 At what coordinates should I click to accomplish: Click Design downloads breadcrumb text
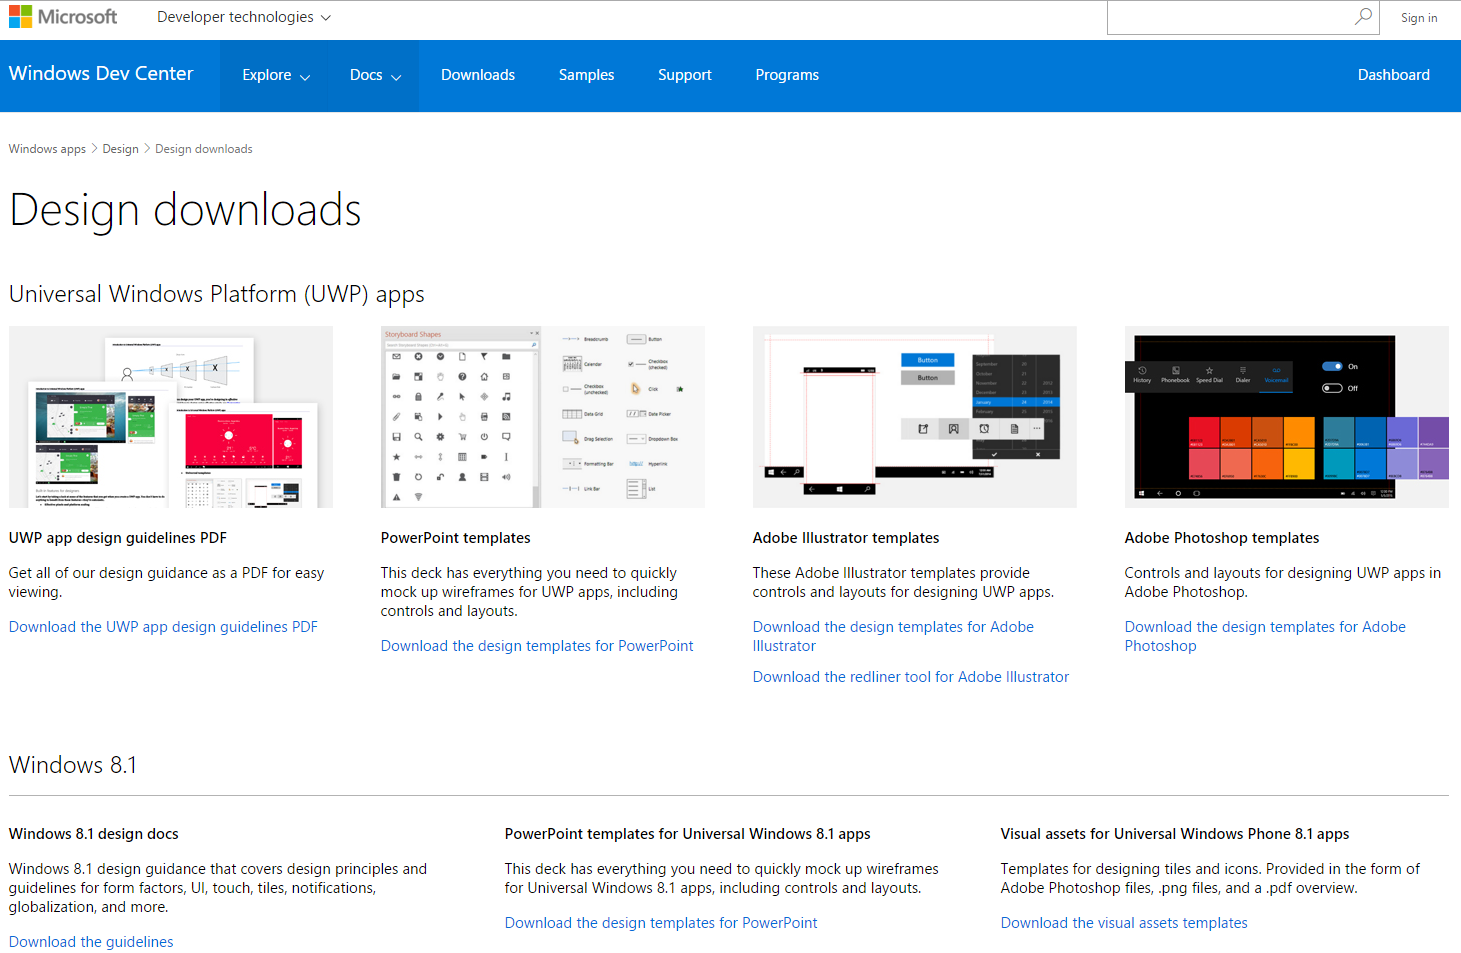[x=204, y=149]
